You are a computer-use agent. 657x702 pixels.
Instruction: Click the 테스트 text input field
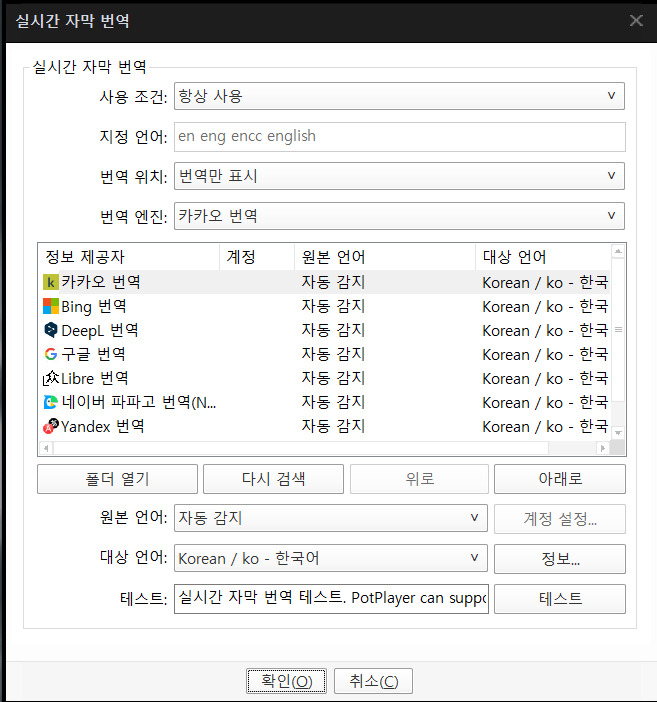(331, 599)
